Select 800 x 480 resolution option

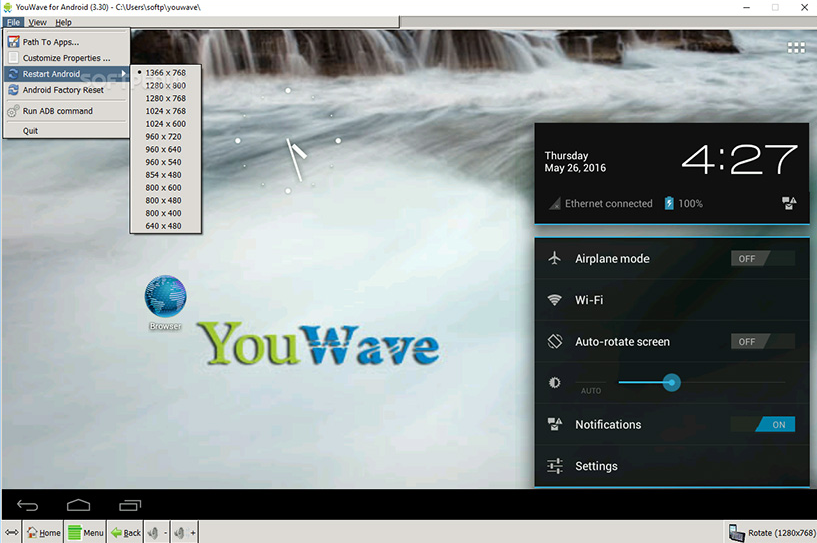pos(166,201)
